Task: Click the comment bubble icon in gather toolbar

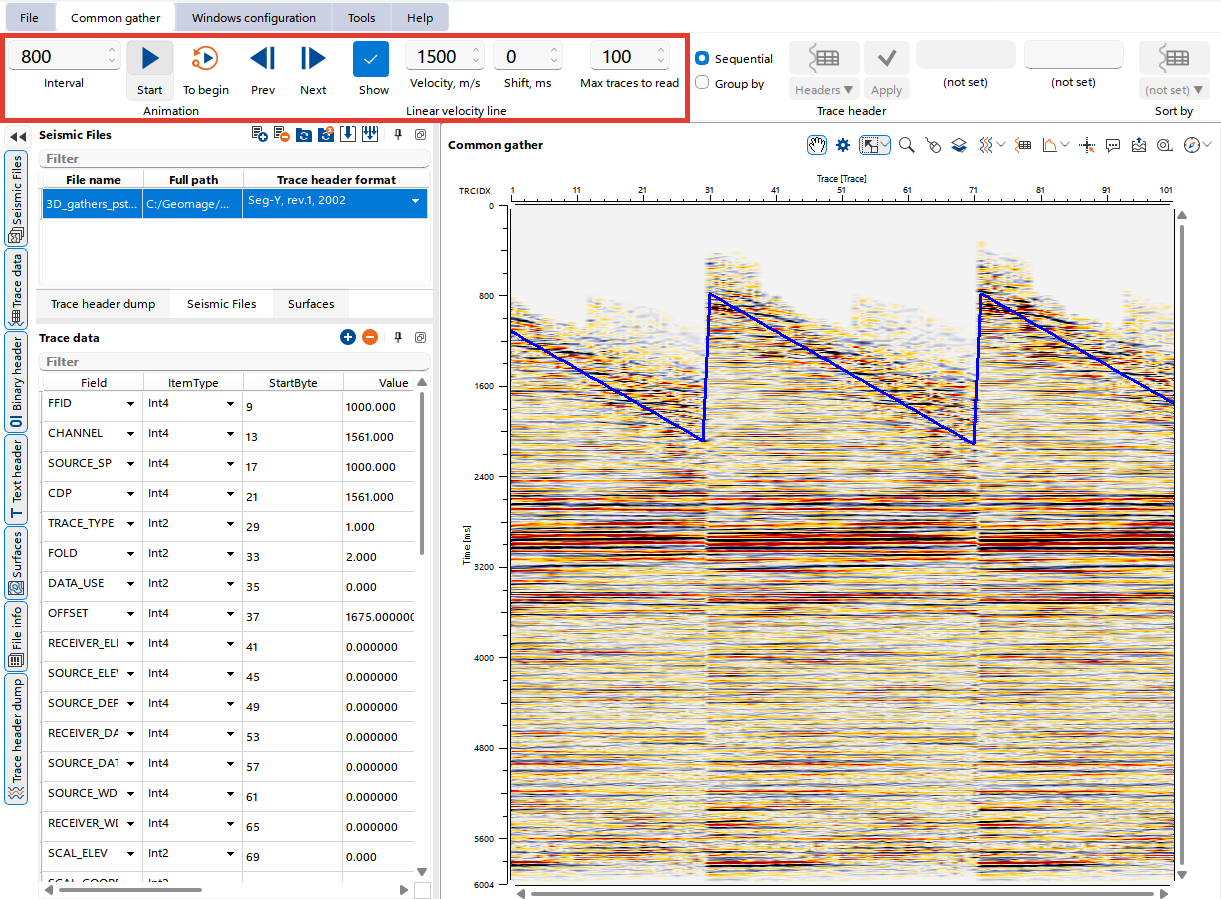Action: pos(1113,145)
